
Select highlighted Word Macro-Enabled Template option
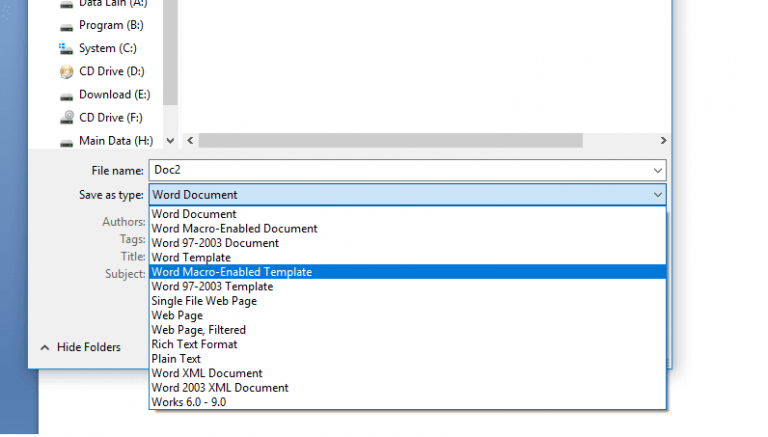coord(408,272)
